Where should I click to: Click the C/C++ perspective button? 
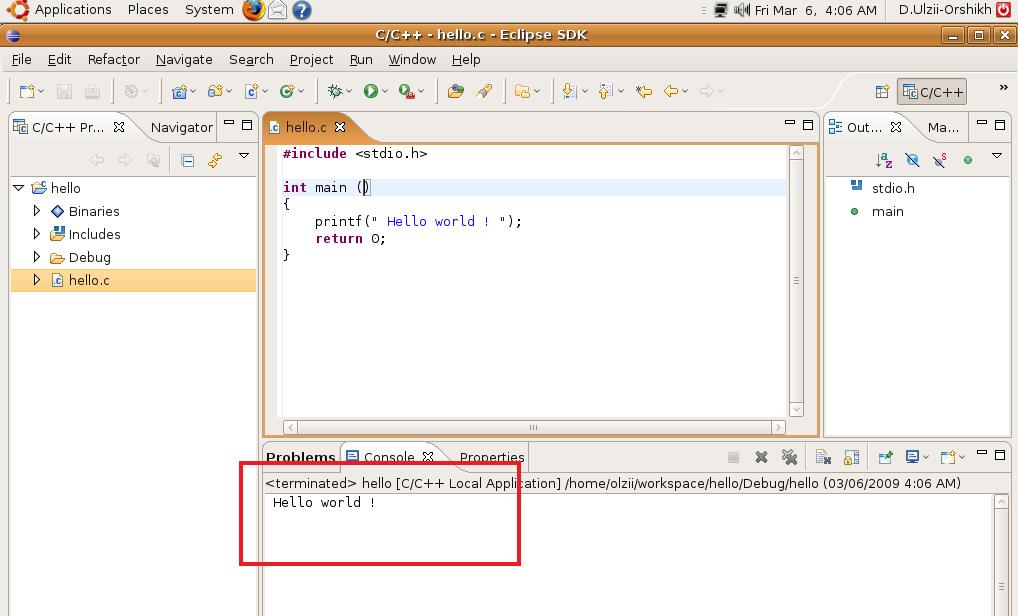932,92
